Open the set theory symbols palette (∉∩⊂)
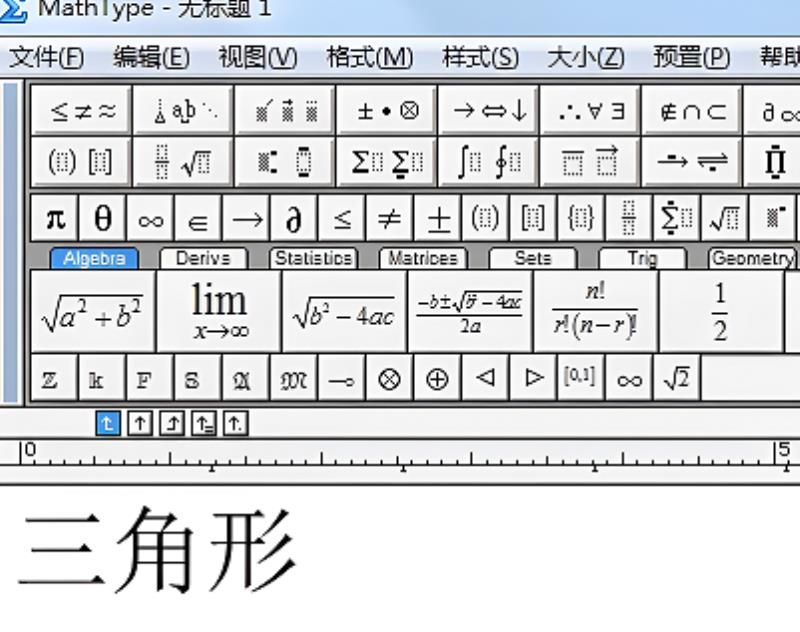Viewport: 800px width, 632px height. coord(691,110)
